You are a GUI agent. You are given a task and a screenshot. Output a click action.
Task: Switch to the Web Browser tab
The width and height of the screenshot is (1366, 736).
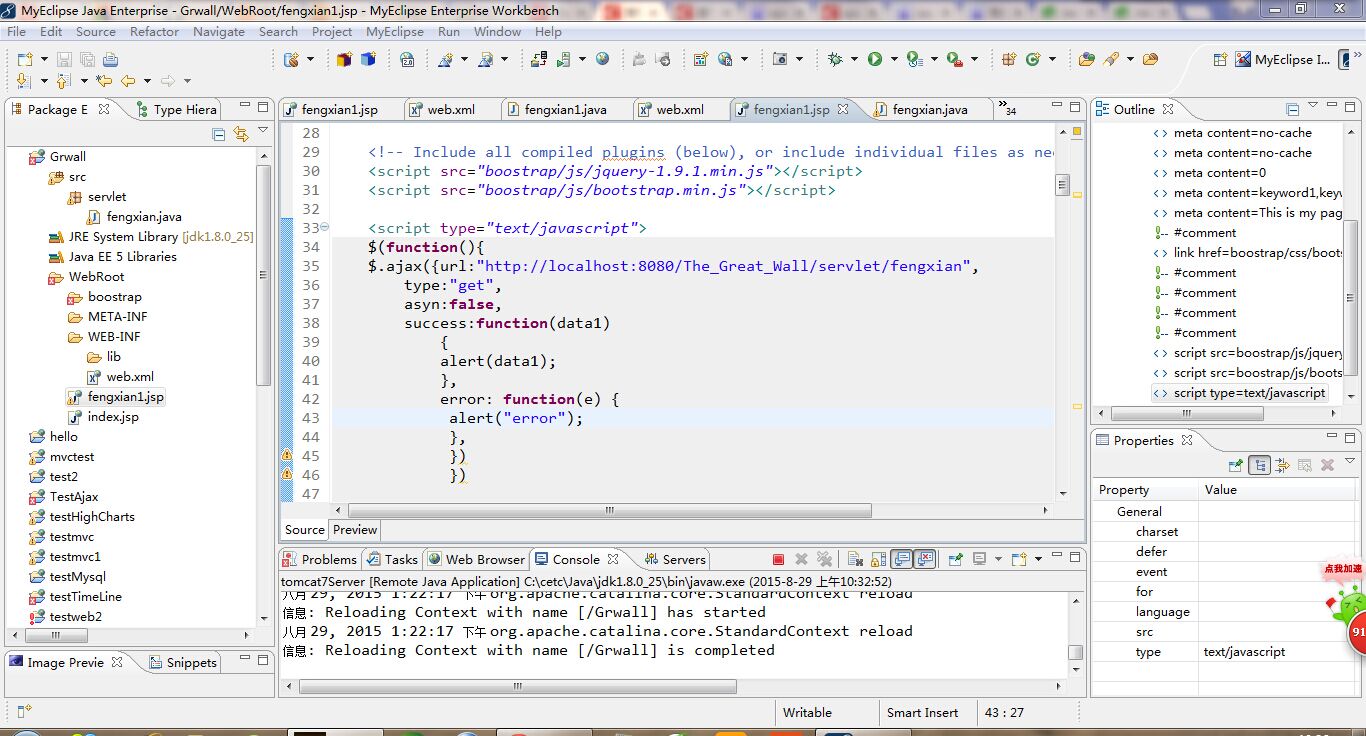[475, 559]
